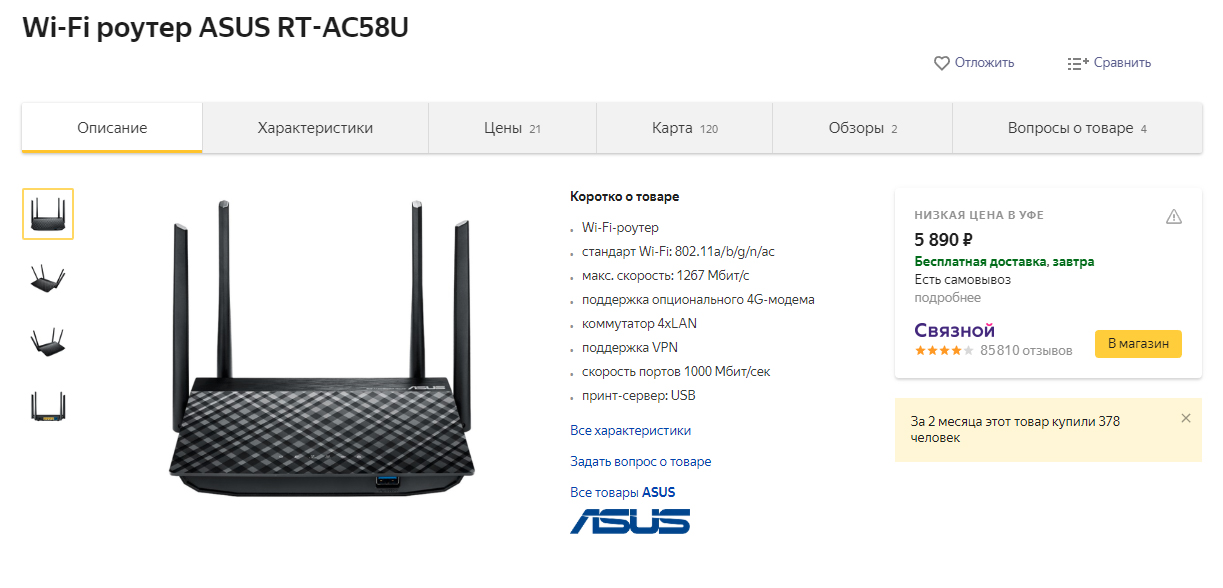Click the Связной store star rating
The width and height of the screenshot is (1223, 588).
(x=944, y=351)
